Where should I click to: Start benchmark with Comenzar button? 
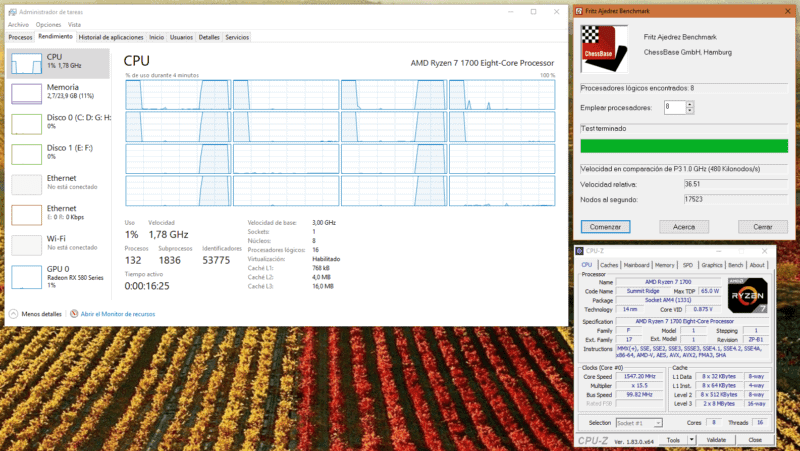606,227
